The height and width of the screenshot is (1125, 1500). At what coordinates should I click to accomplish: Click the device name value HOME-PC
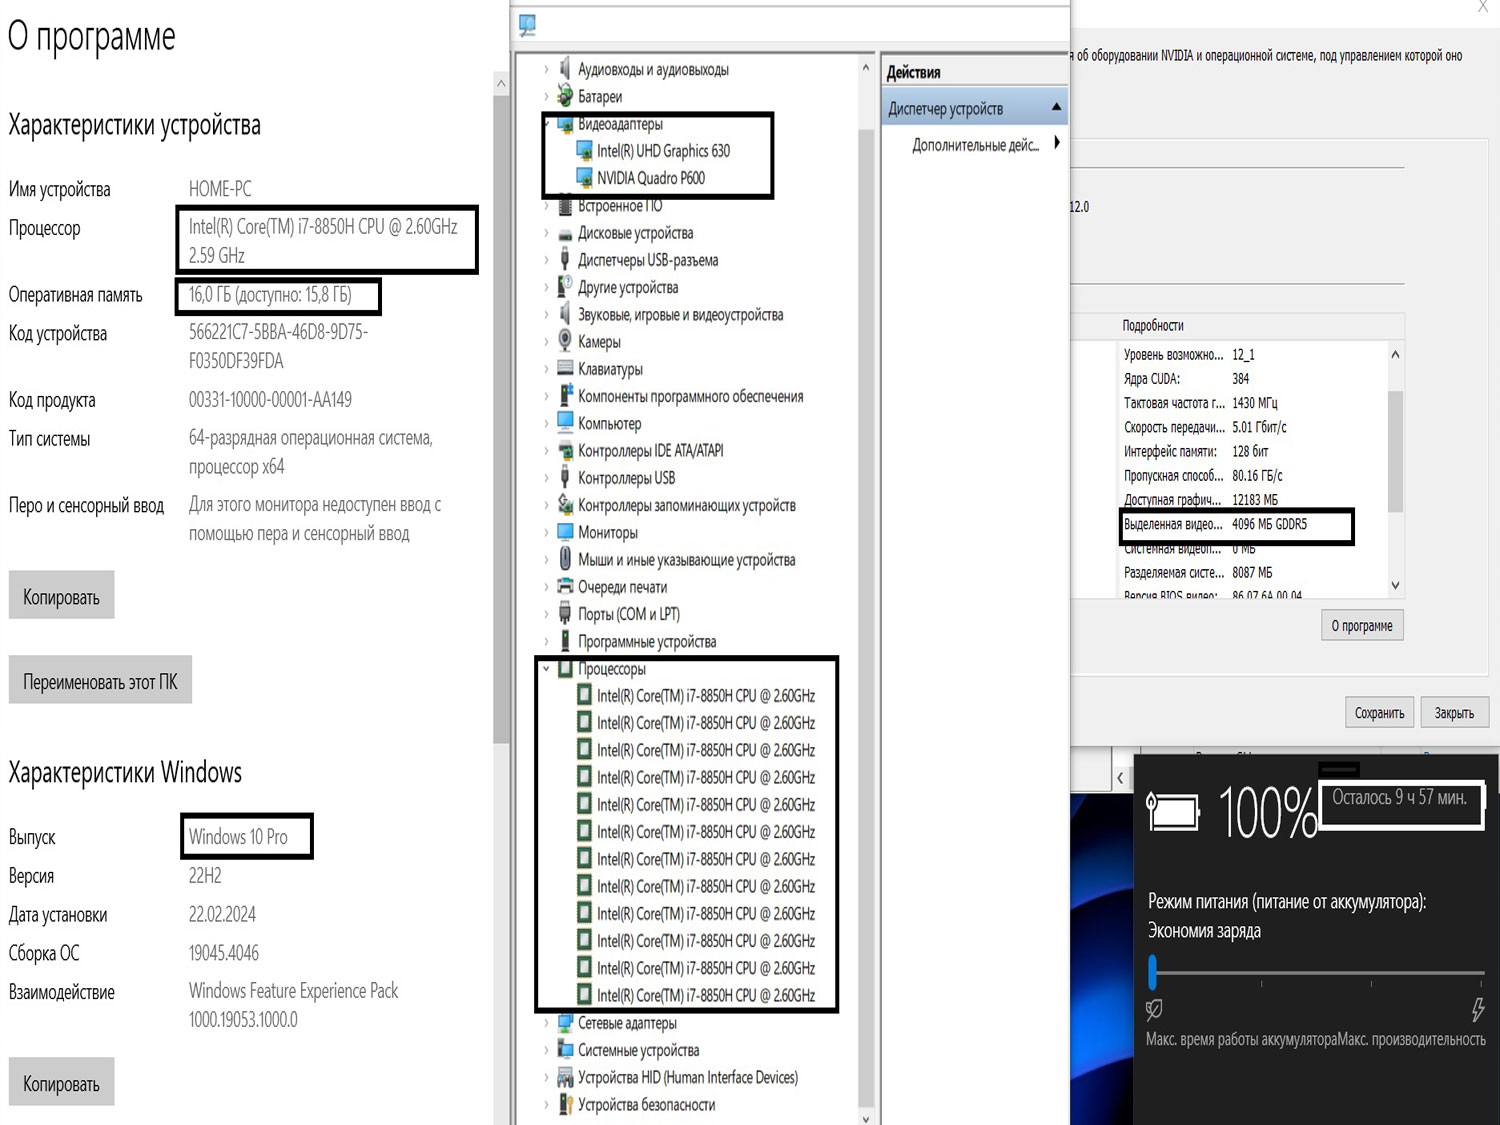(x=220, y=189)
